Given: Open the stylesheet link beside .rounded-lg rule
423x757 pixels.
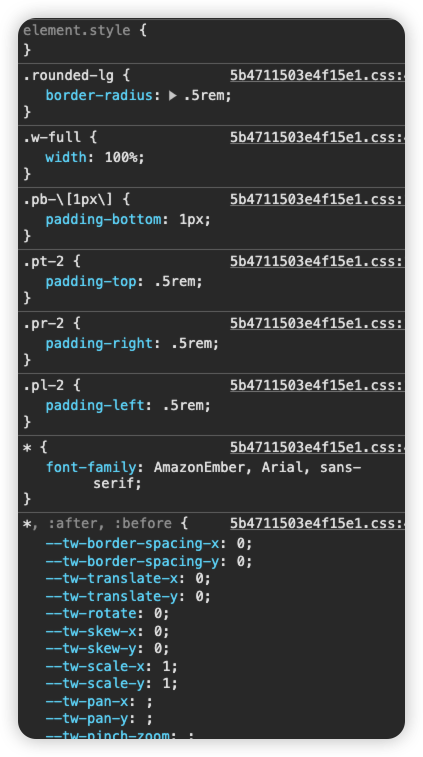Looking at the screenshot, I should click(317, 75).
